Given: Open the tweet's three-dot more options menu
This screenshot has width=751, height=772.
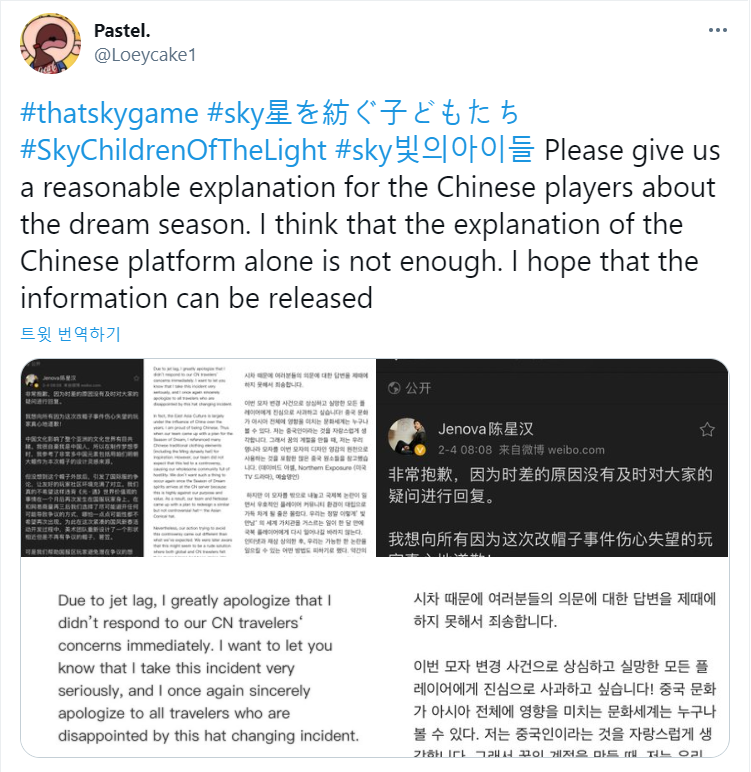Looking at the screenshot, I should click(718, 30).
